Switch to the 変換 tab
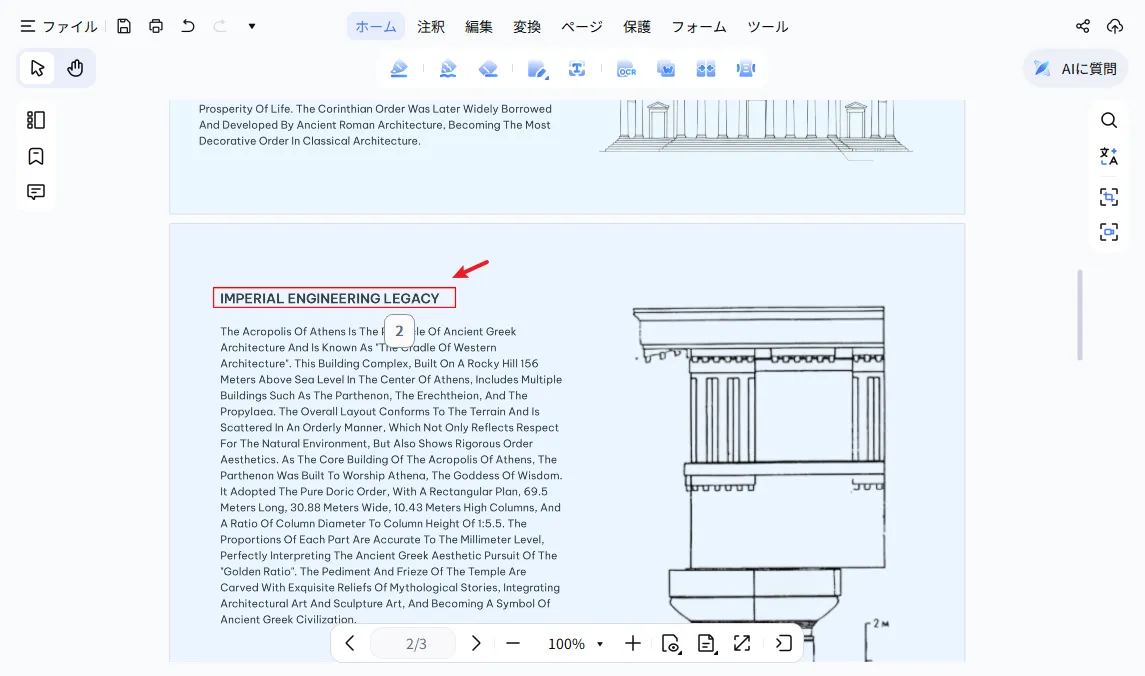 pyautogui.click(x=526, y=27)
